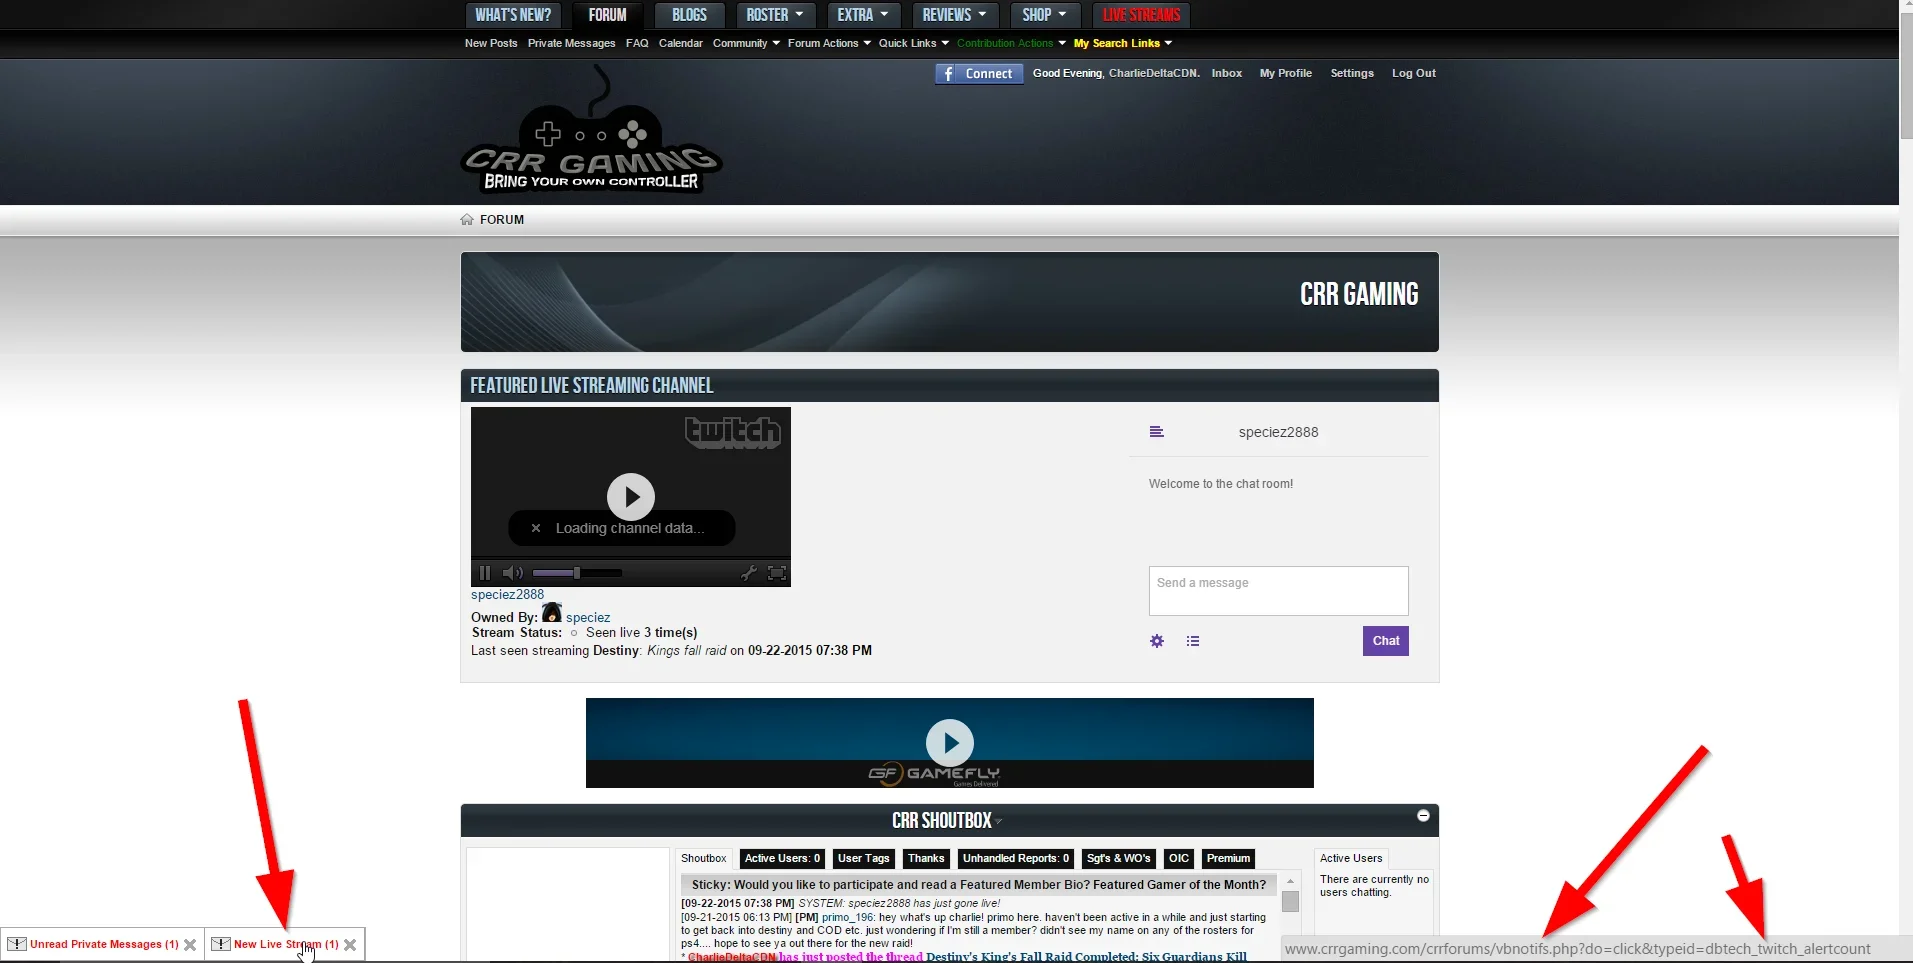Pause the Twitch stream player
This screenshot has height=963, width=1913.
(485, 573)
